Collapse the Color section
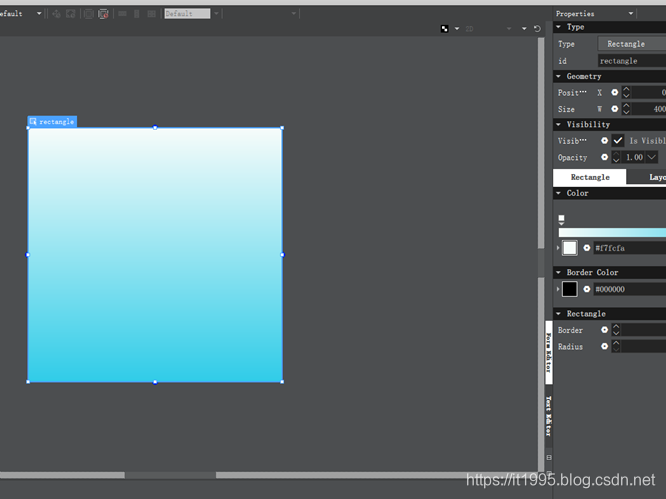 558,193
